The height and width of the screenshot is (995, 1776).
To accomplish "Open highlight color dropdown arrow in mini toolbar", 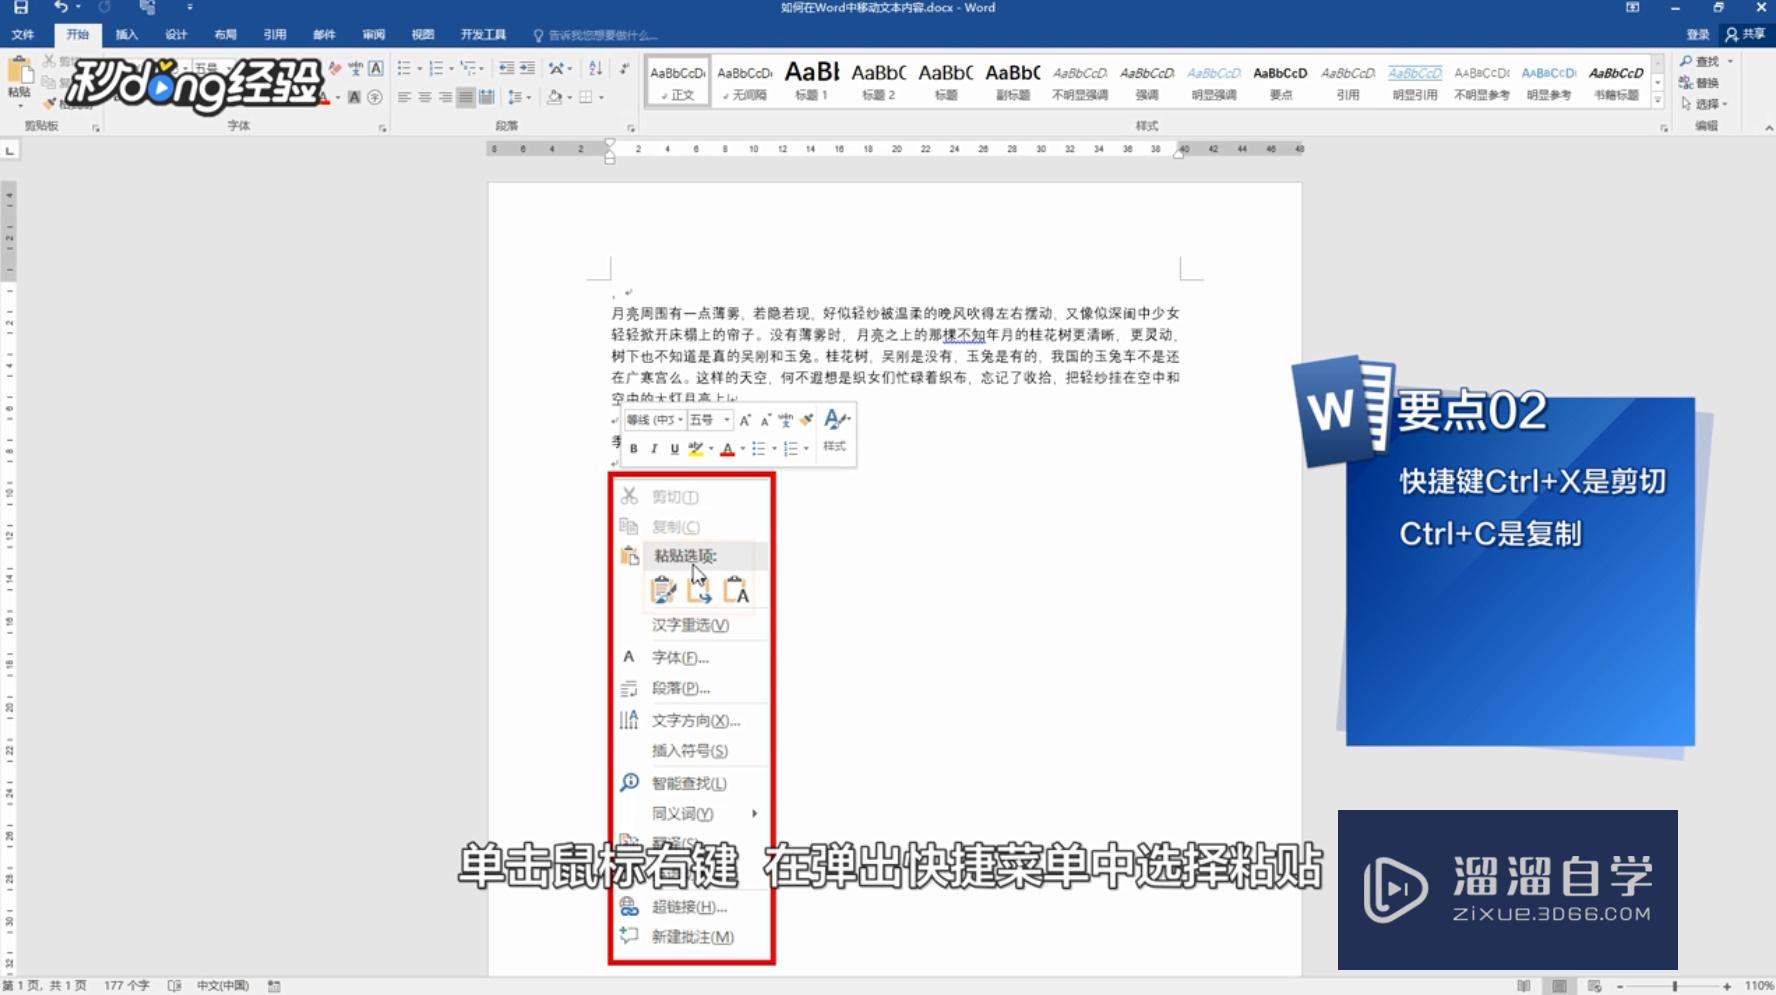I will pyautogui.click(x=711, y=449).
